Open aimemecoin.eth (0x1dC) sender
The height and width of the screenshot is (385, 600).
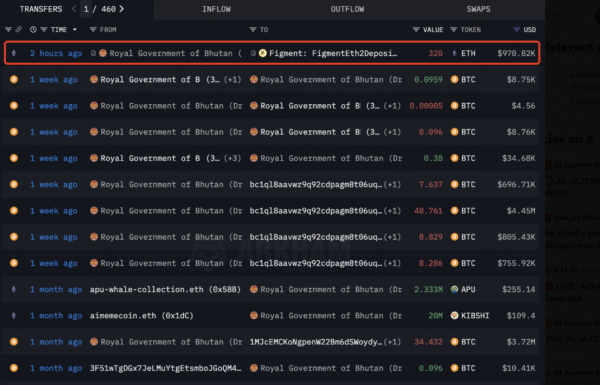[x=142, y=316]
